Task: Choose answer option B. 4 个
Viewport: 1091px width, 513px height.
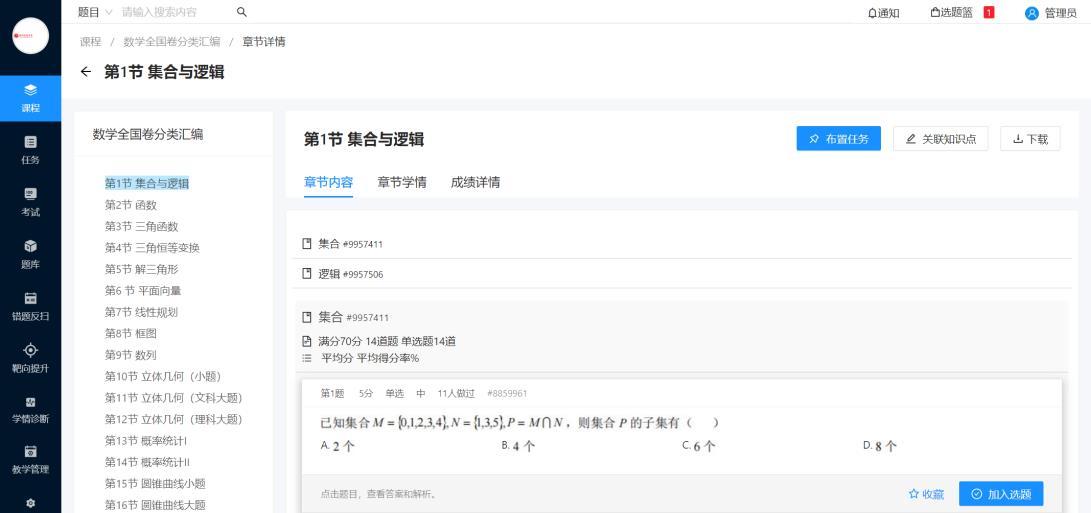Action: 518,446
